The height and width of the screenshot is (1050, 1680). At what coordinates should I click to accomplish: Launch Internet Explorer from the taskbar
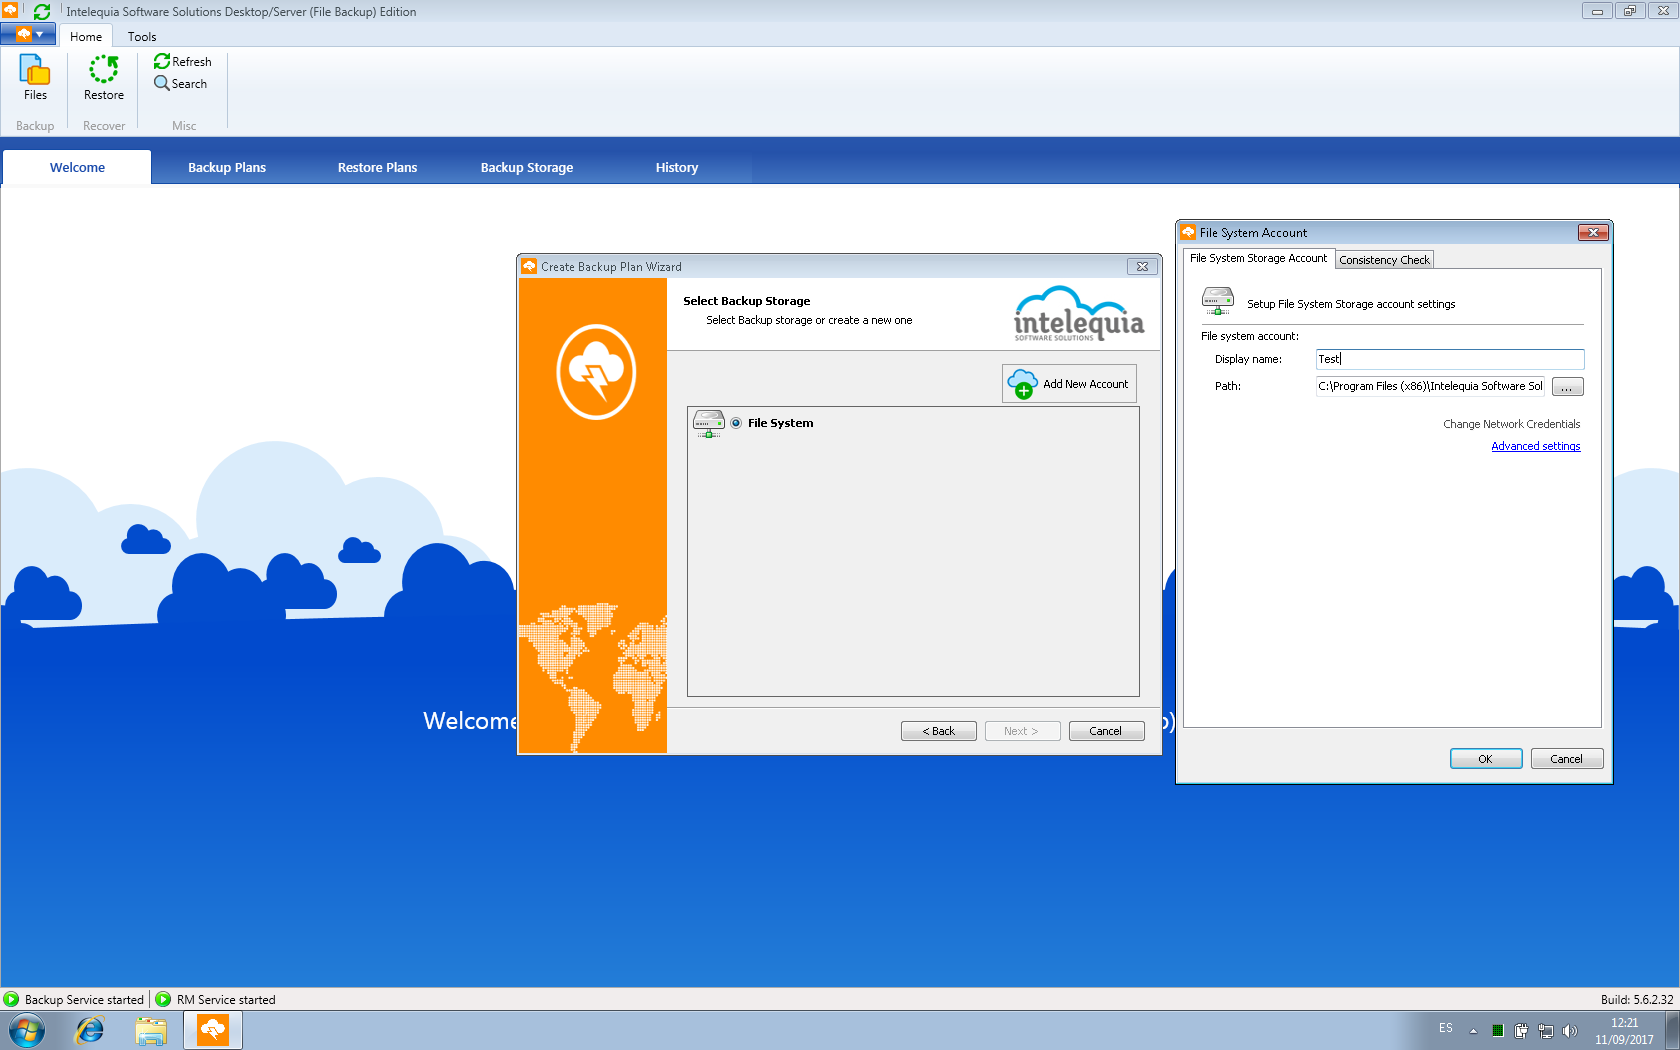tap(90, 1030)
